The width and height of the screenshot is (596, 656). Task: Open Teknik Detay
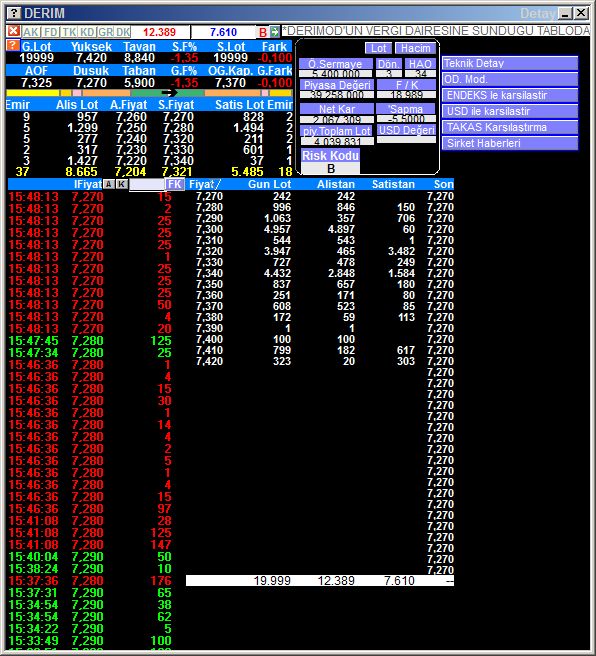click(x=510, y=63)
